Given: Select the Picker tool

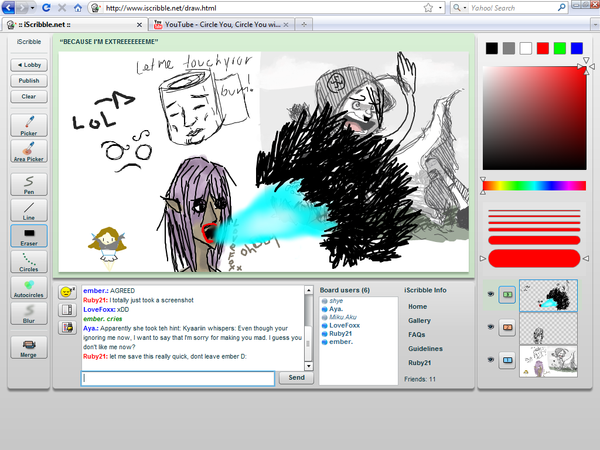Looking at the screenshot, I should 29,125.
